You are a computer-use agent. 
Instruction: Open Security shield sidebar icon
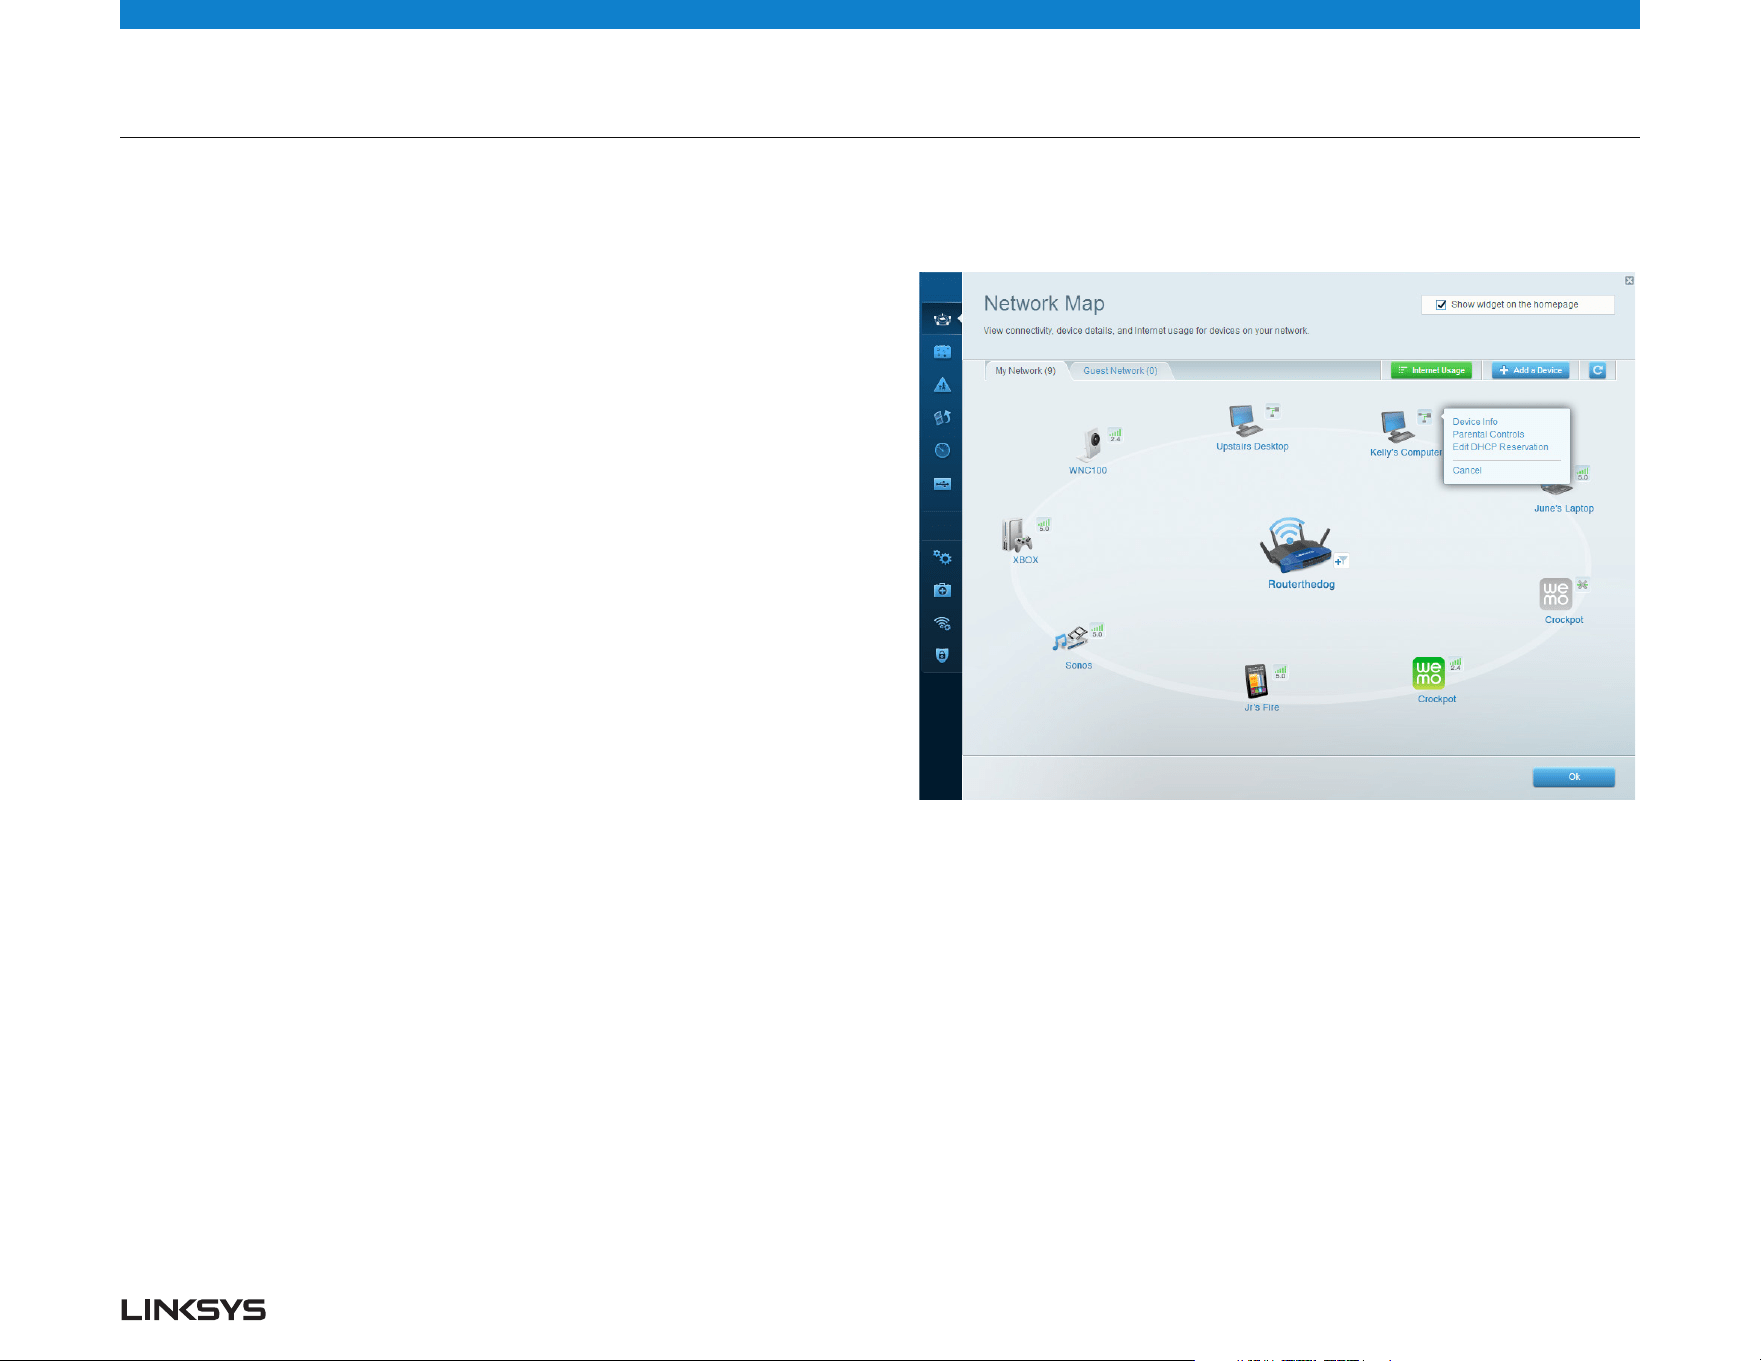[x=941, y=656]
